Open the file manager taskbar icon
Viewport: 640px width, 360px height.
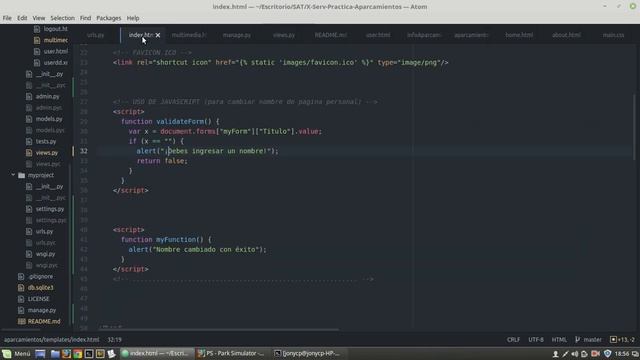coord(55,353)
